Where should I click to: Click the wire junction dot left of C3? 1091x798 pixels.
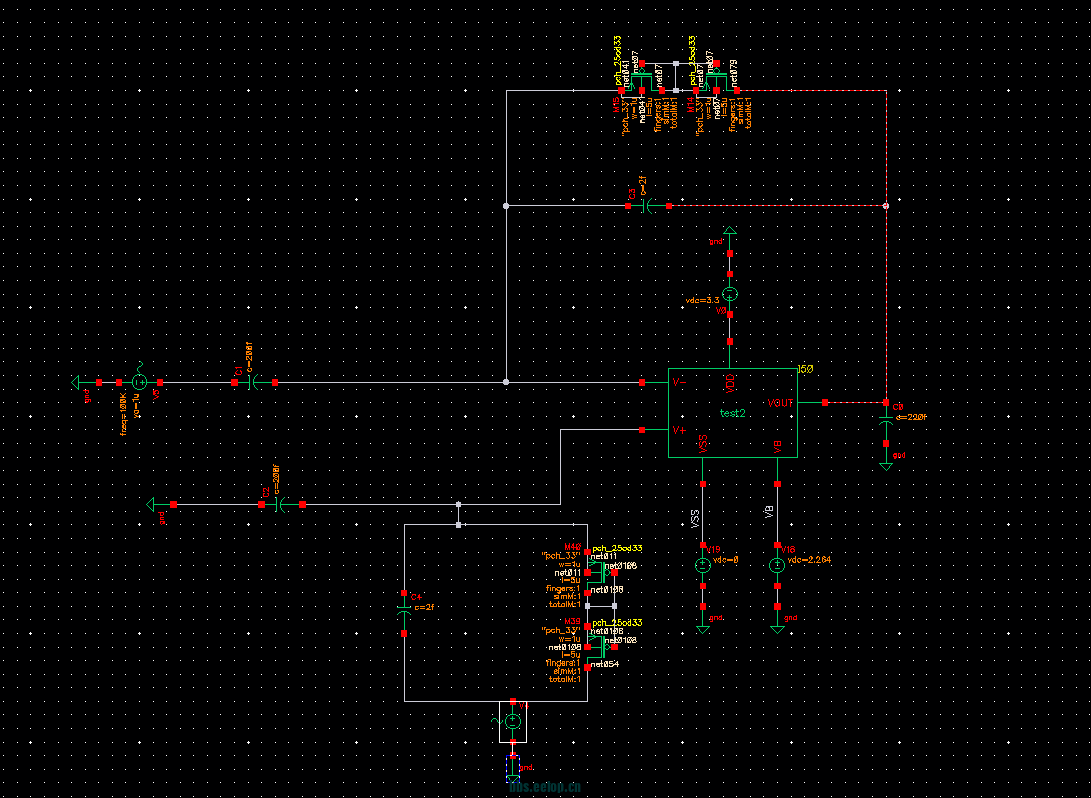click(506, 206)
